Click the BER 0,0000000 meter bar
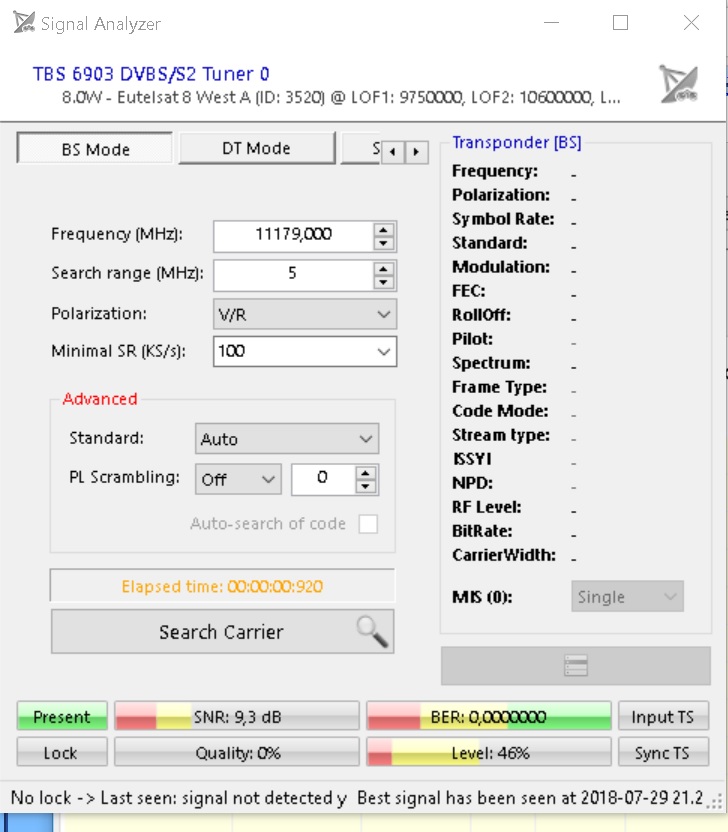The height and width of the screenshot is (832, 728). pyautogui.click(x=489, y=716)
